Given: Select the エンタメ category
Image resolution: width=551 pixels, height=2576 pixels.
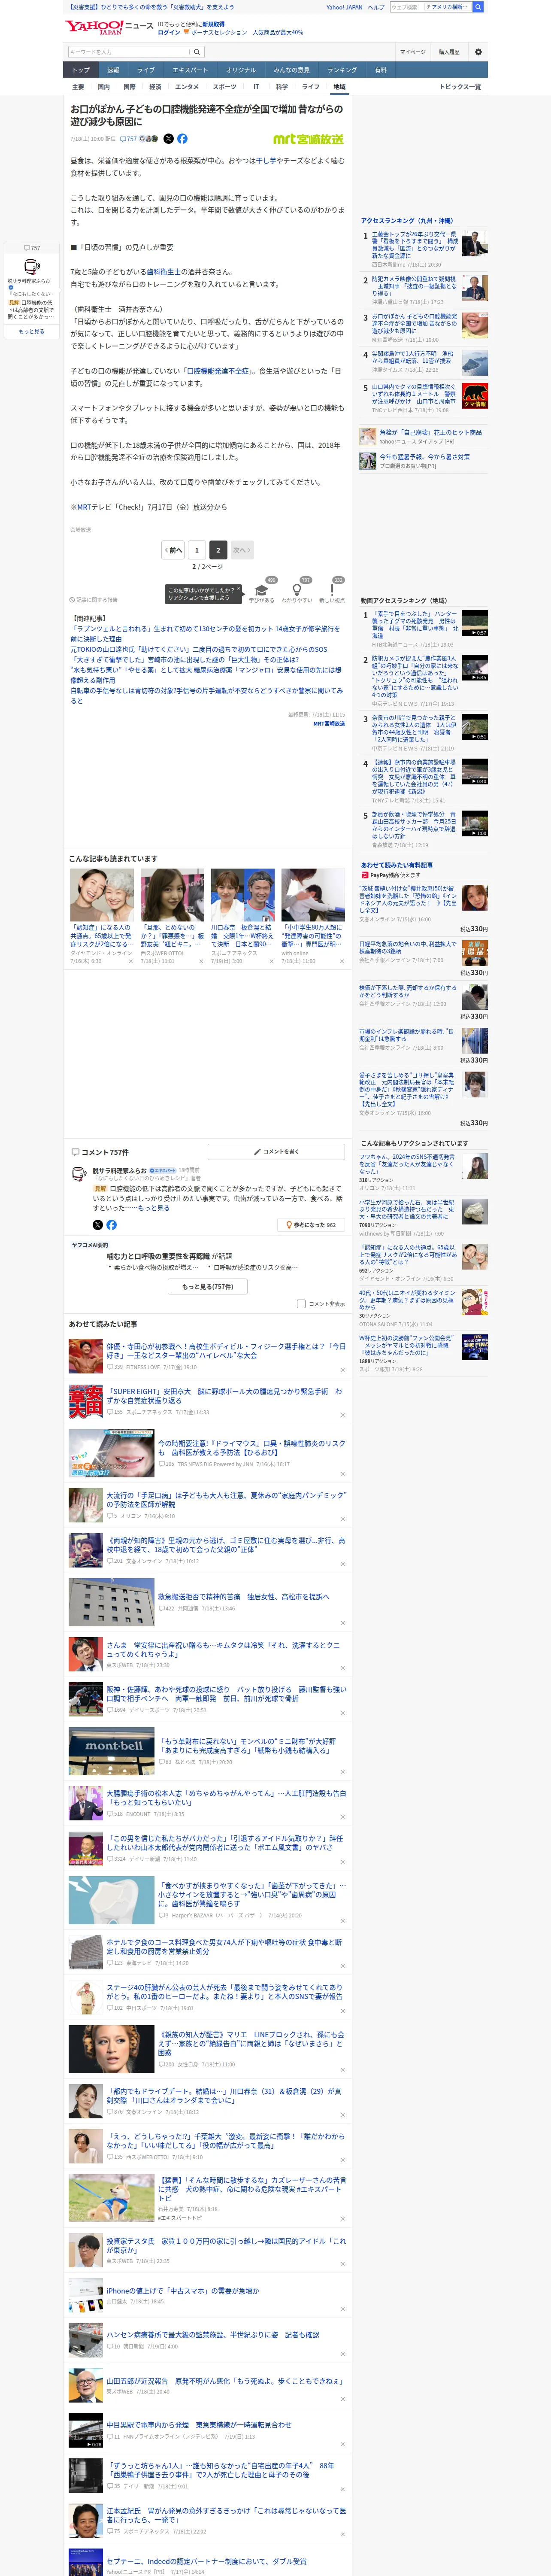Looking at the screenshot, I should pos(187,87).
